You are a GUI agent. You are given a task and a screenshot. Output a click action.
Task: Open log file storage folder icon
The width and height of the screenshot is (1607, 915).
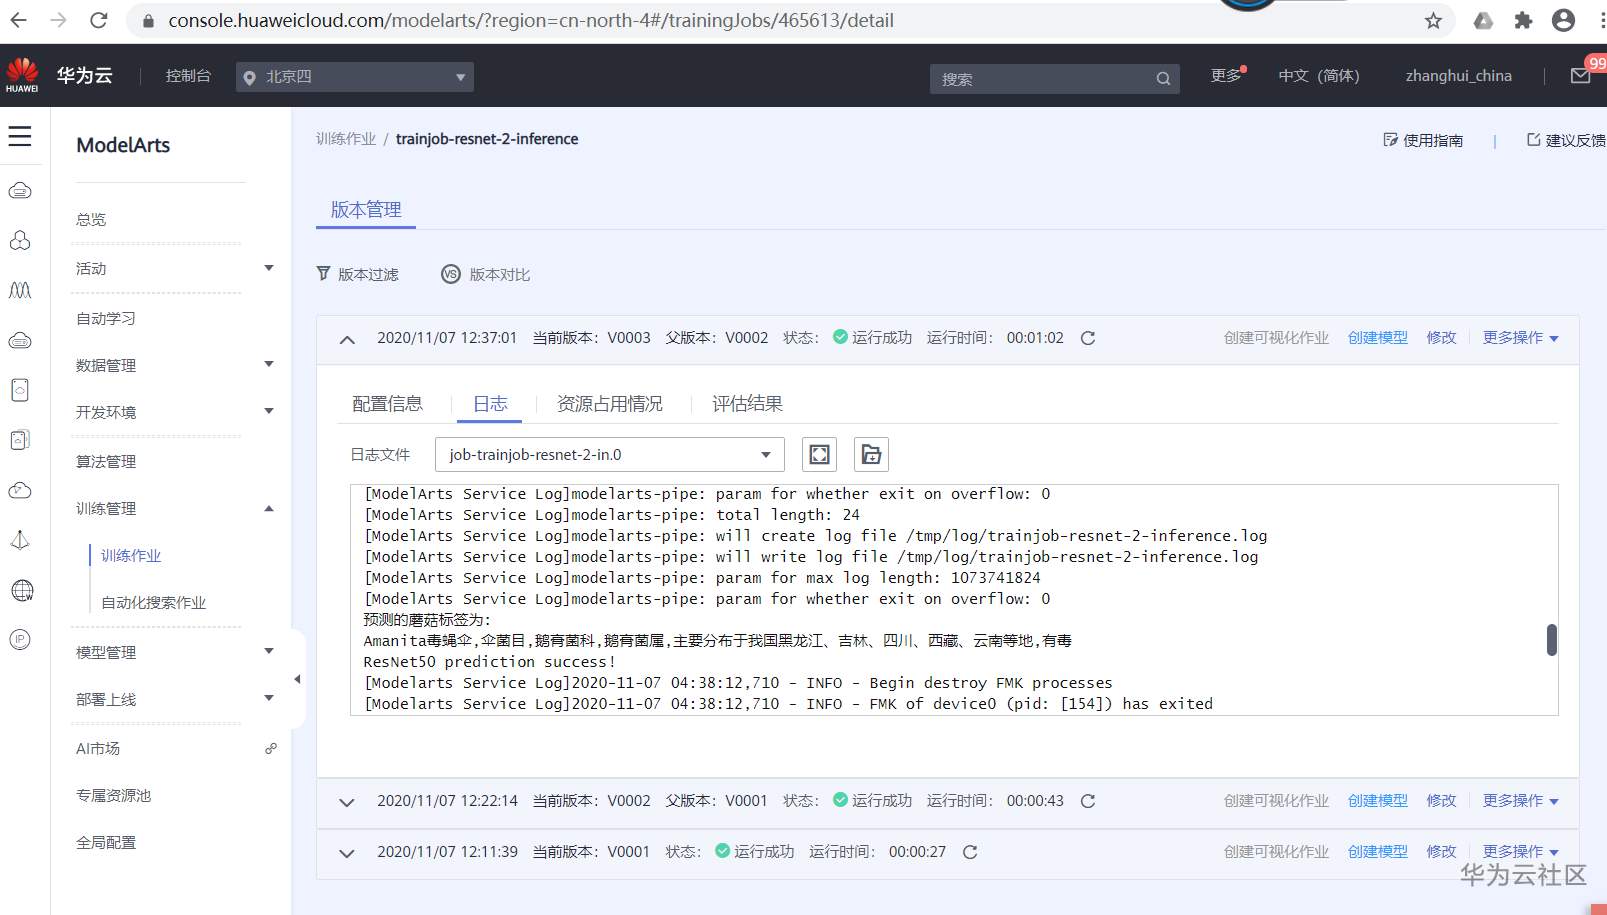click(x=871, y=455)
